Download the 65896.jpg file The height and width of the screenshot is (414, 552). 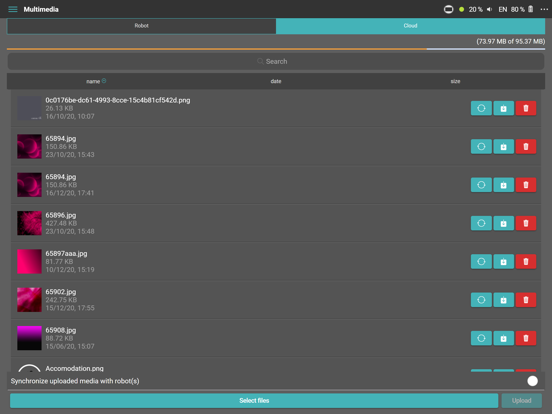point(503,223)
